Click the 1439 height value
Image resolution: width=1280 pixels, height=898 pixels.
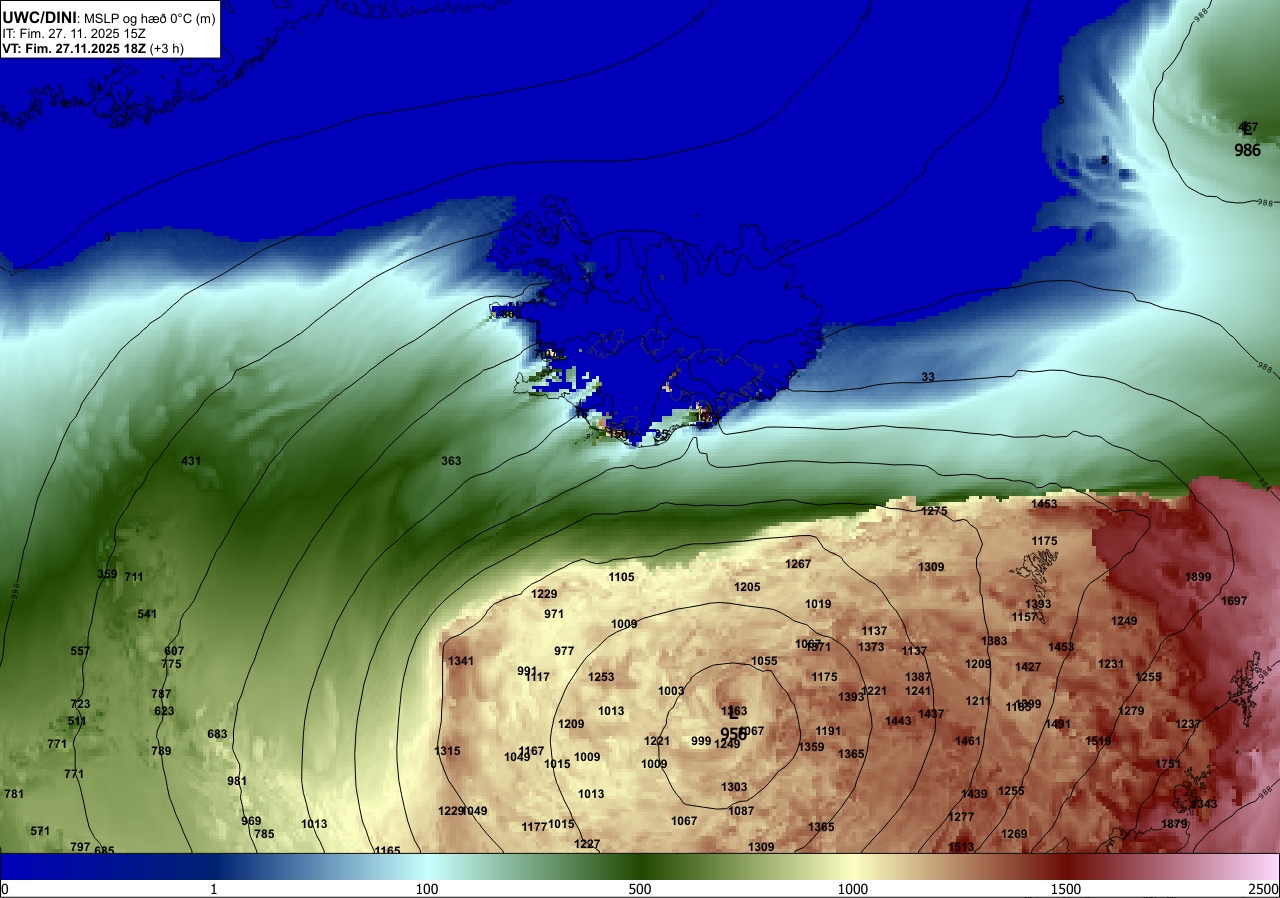974,794
